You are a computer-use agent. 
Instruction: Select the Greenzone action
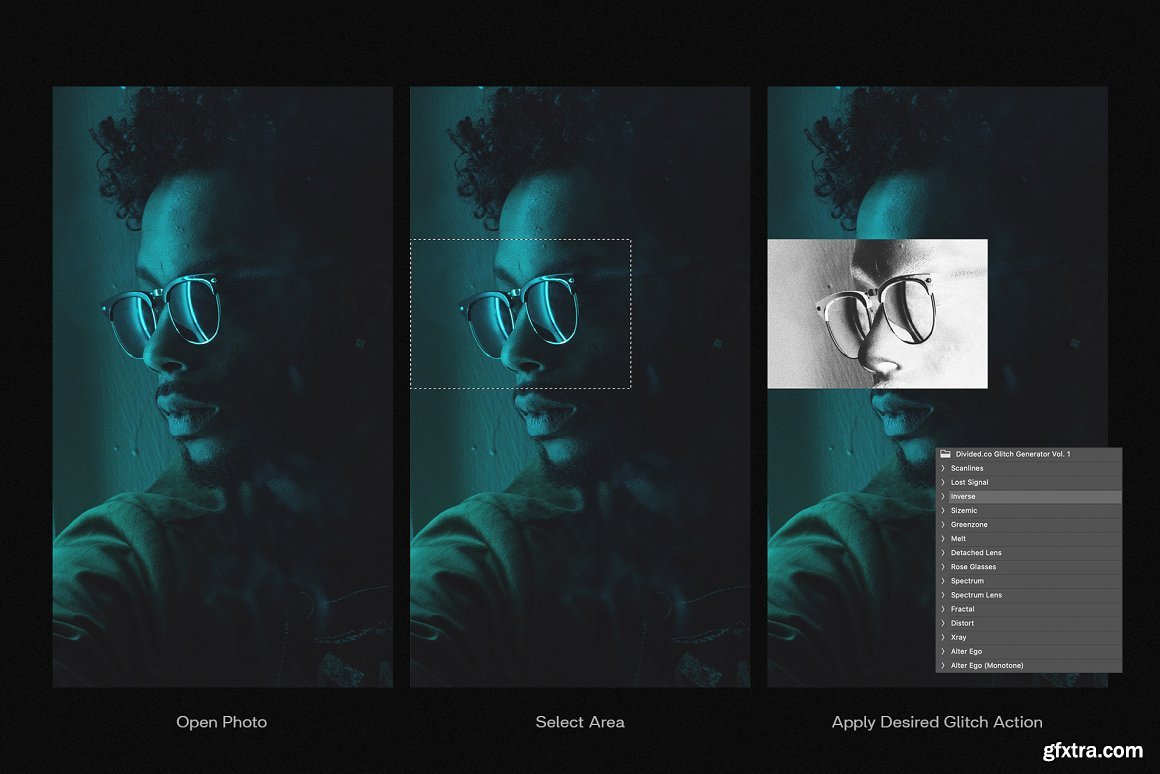tap(968, 525)
